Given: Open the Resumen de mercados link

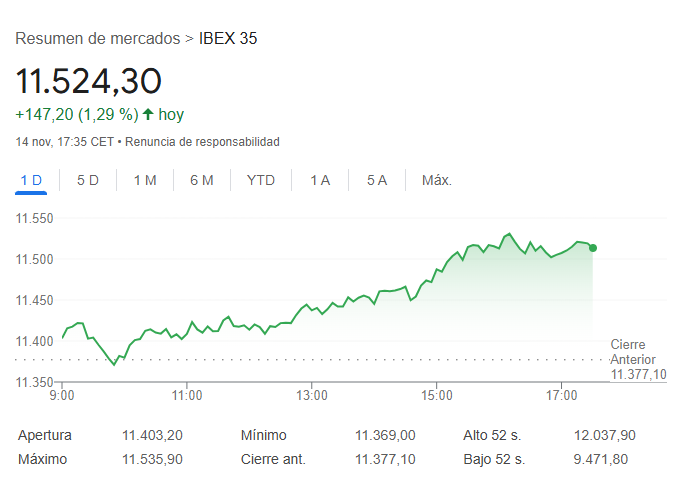Looking at the screenshot, I should (x=97, y=39).
